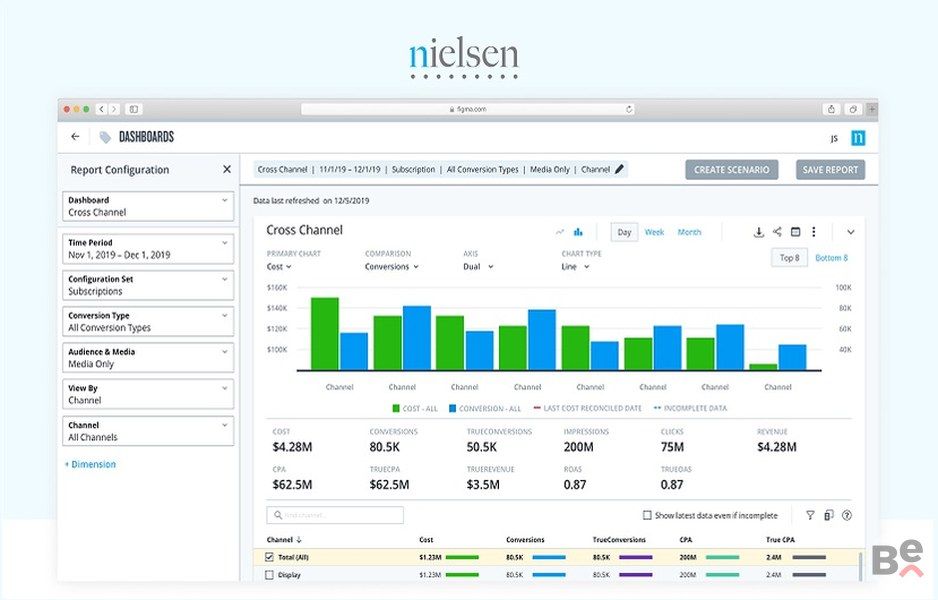938x600 pixels.
Task: Reload page in address bar
Action: [629, 109]
